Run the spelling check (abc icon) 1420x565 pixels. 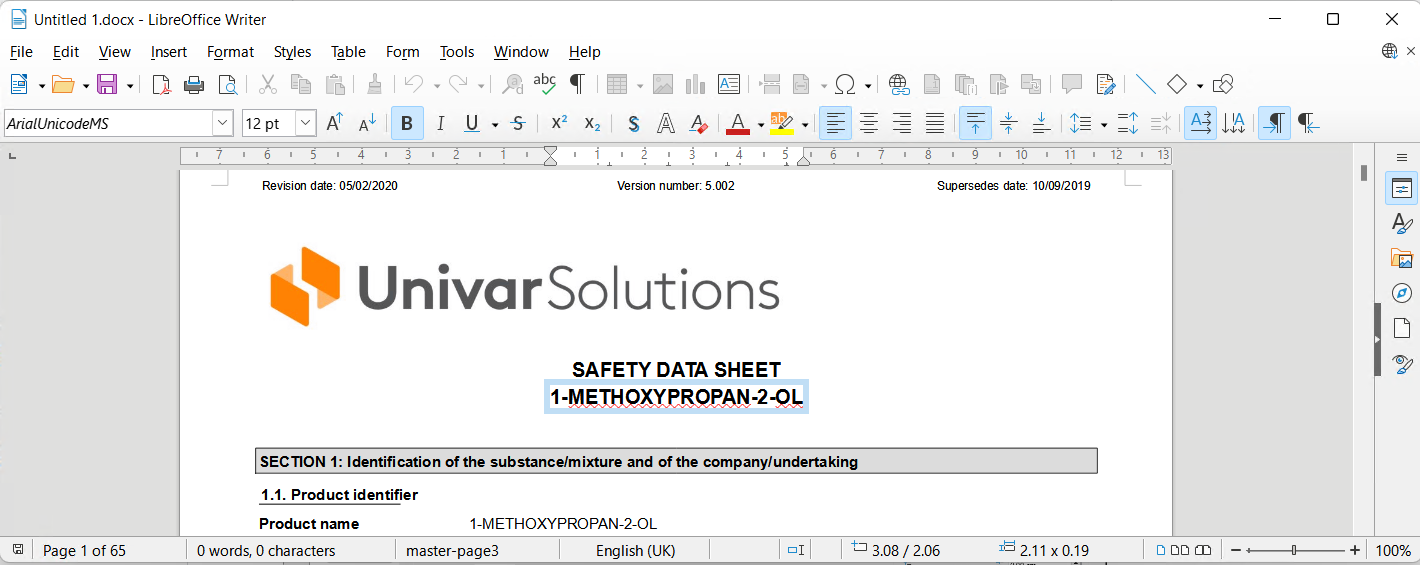click(544, 84)
